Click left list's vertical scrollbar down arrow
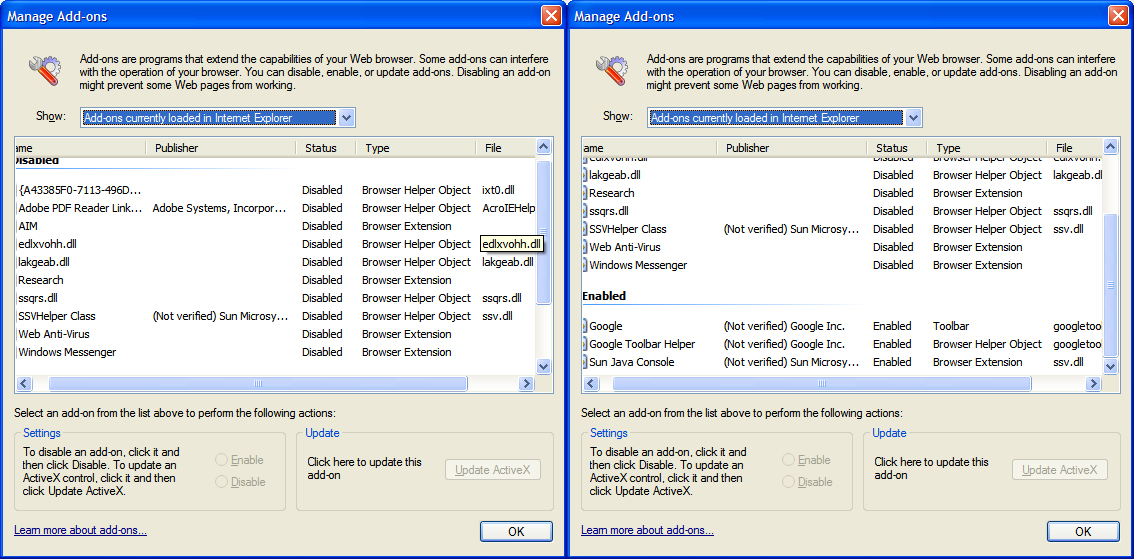The image size is (1134, 559). click(544, 367)
